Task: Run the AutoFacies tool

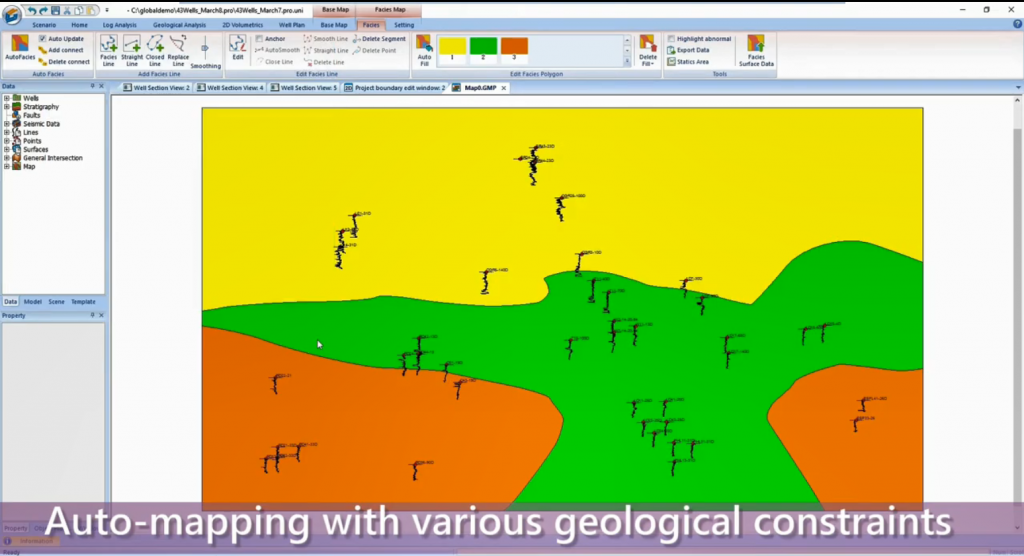Action: (20, 49)
